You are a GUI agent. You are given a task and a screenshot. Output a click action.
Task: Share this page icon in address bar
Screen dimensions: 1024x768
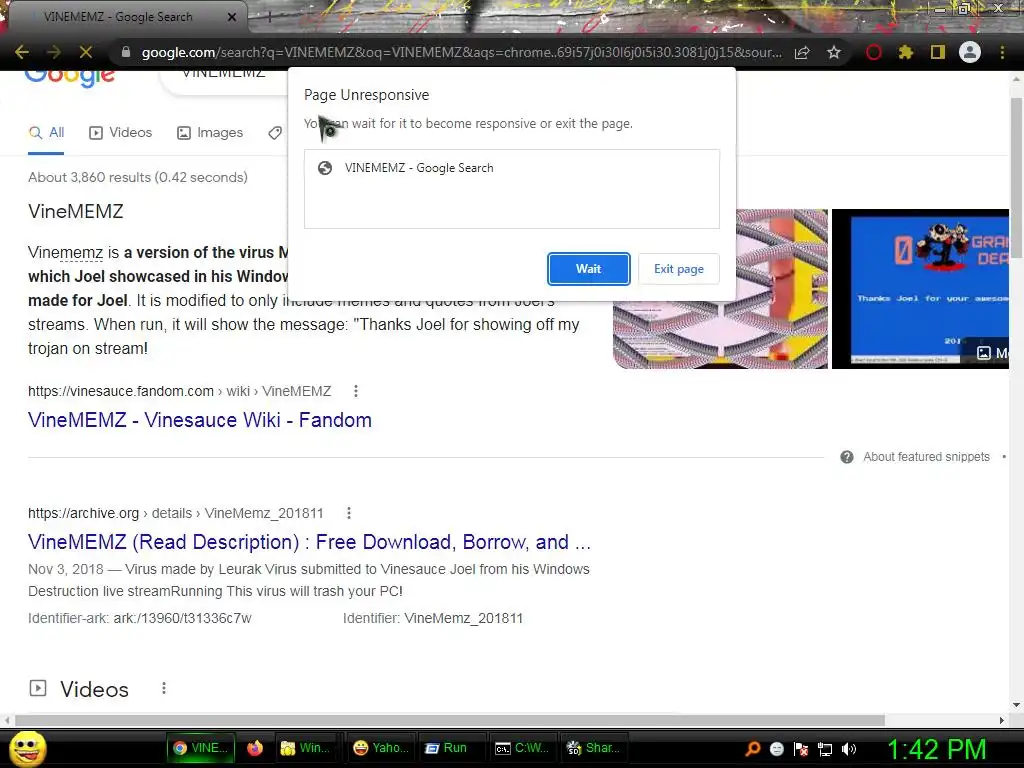tap(802, 52)
